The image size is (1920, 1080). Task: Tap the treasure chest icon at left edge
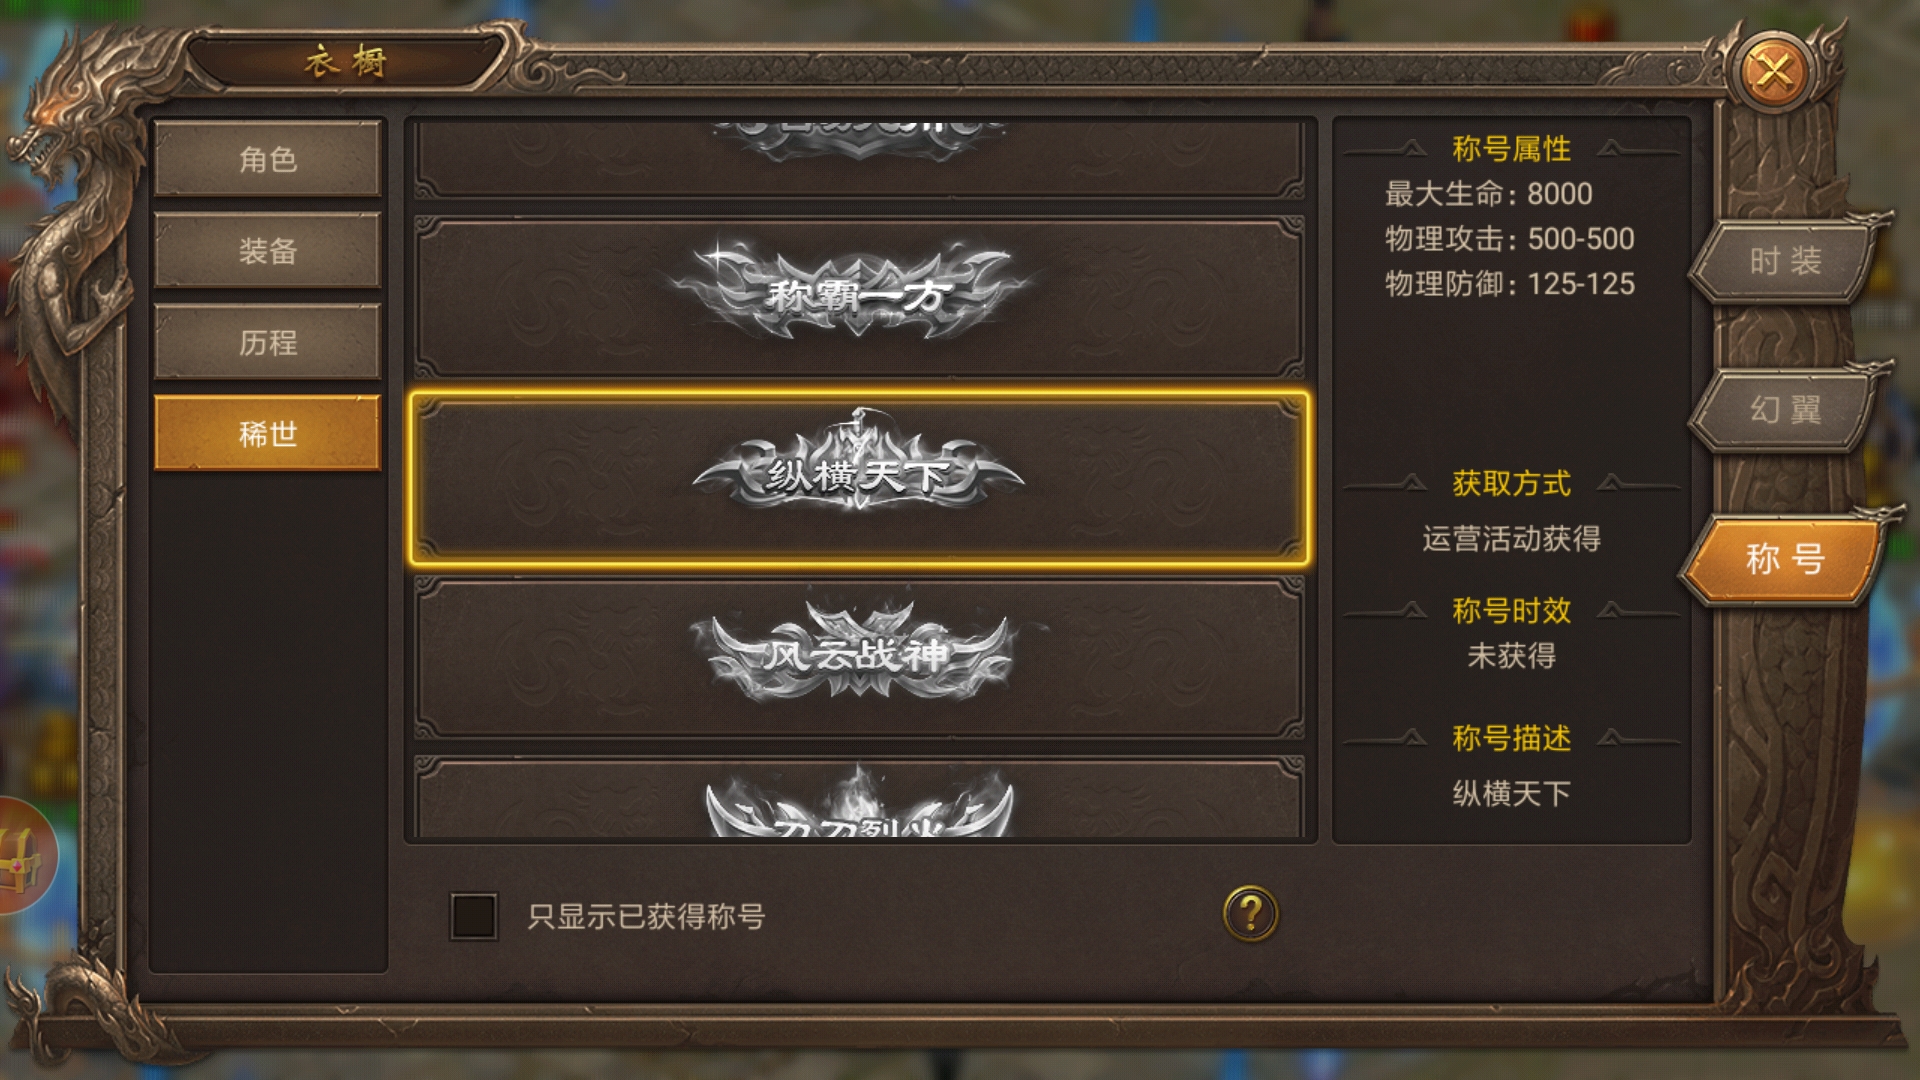pyautogui.click(x=22, y=857)
